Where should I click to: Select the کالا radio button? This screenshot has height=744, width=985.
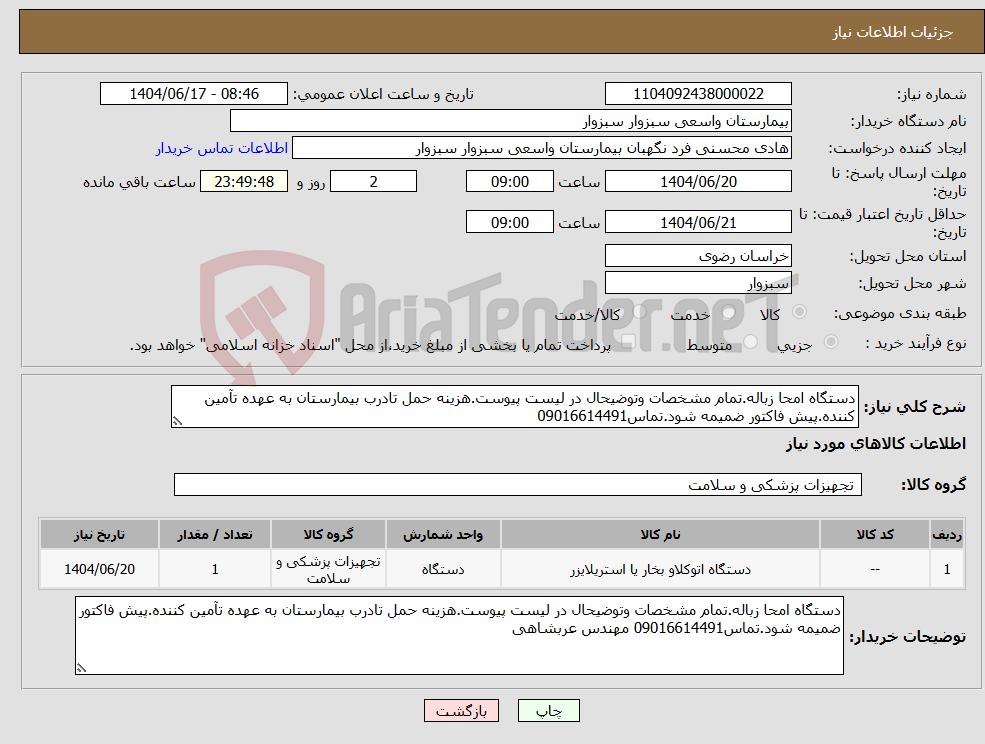point(798,310)
